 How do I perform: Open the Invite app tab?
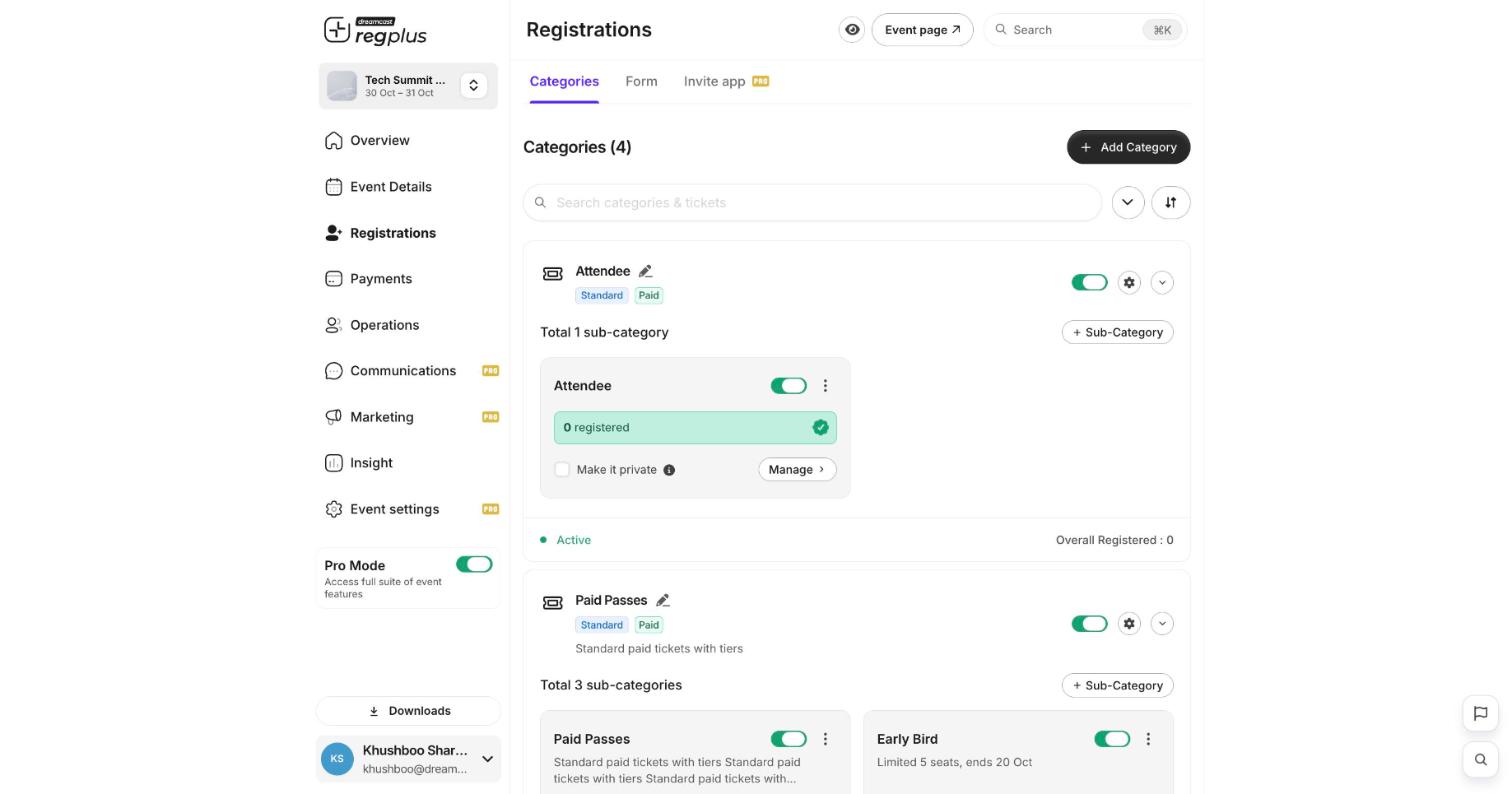[726, 82]
